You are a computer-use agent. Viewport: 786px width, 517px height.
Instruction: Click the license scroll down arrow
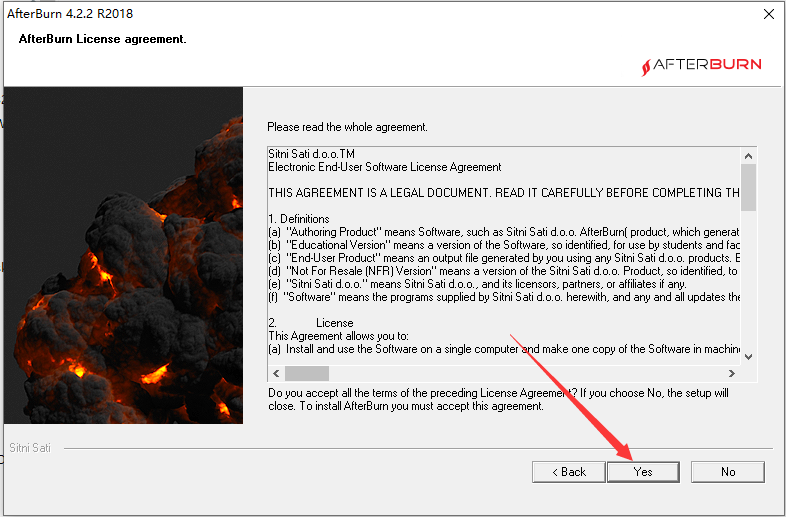click(x=748, y=357)
